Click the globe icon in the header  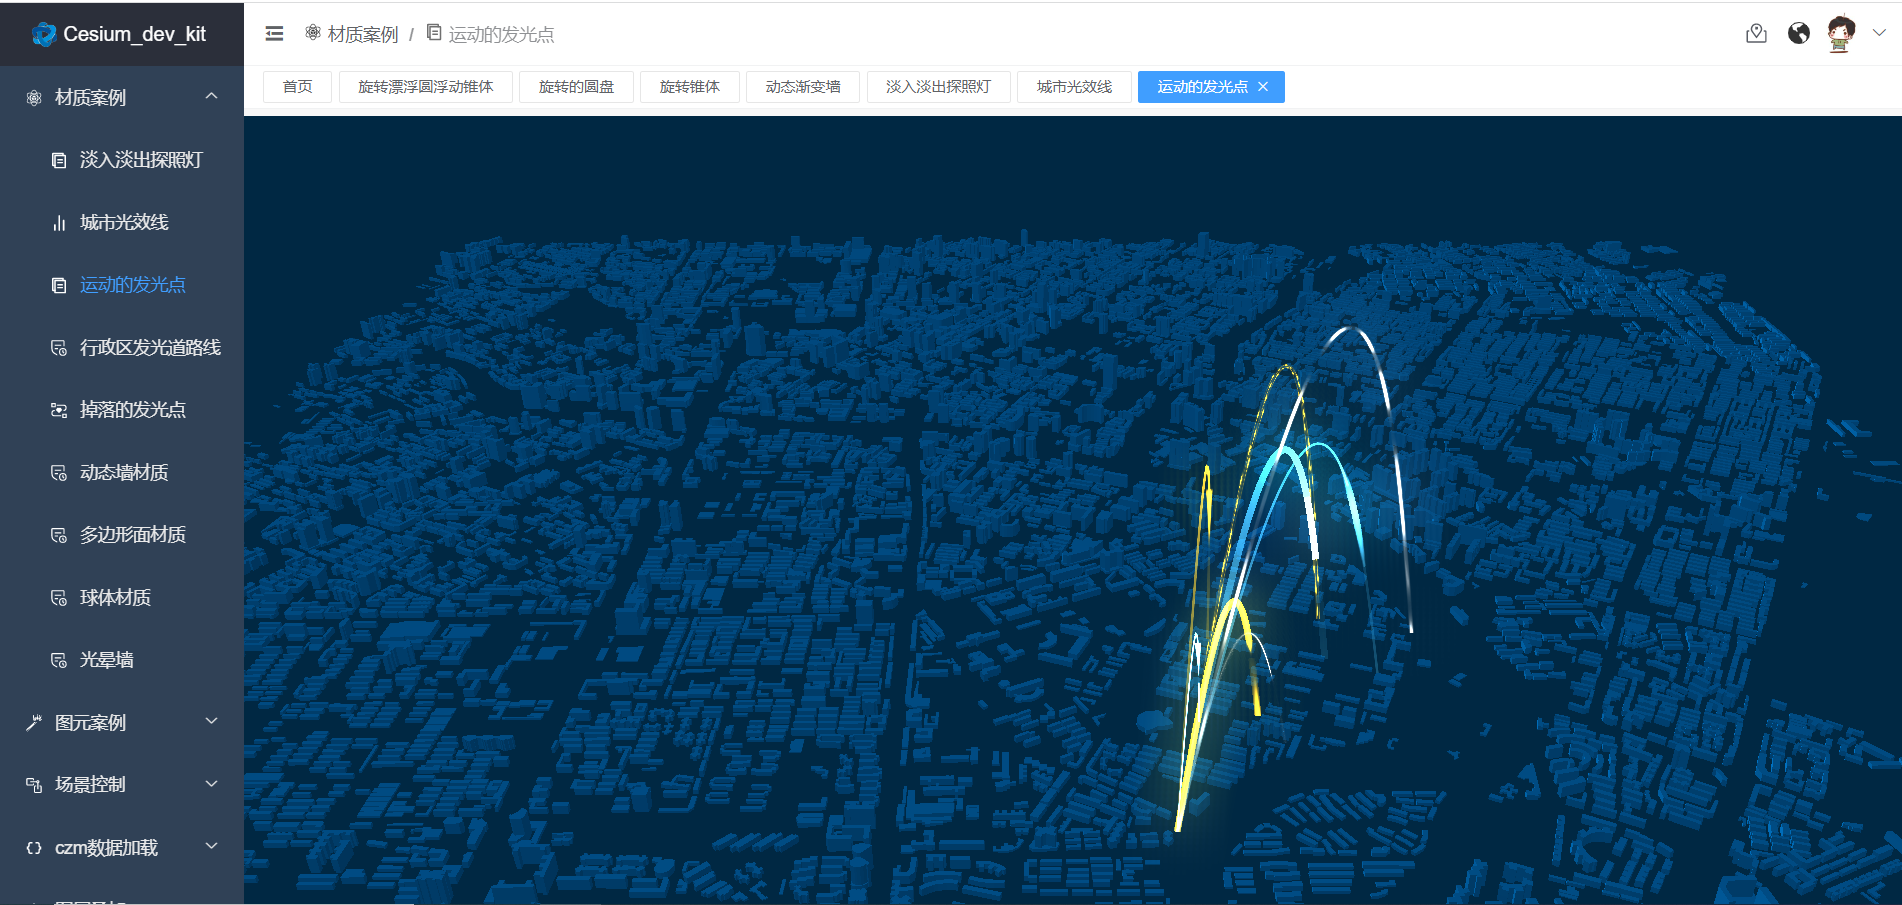tap(1799, 34)
